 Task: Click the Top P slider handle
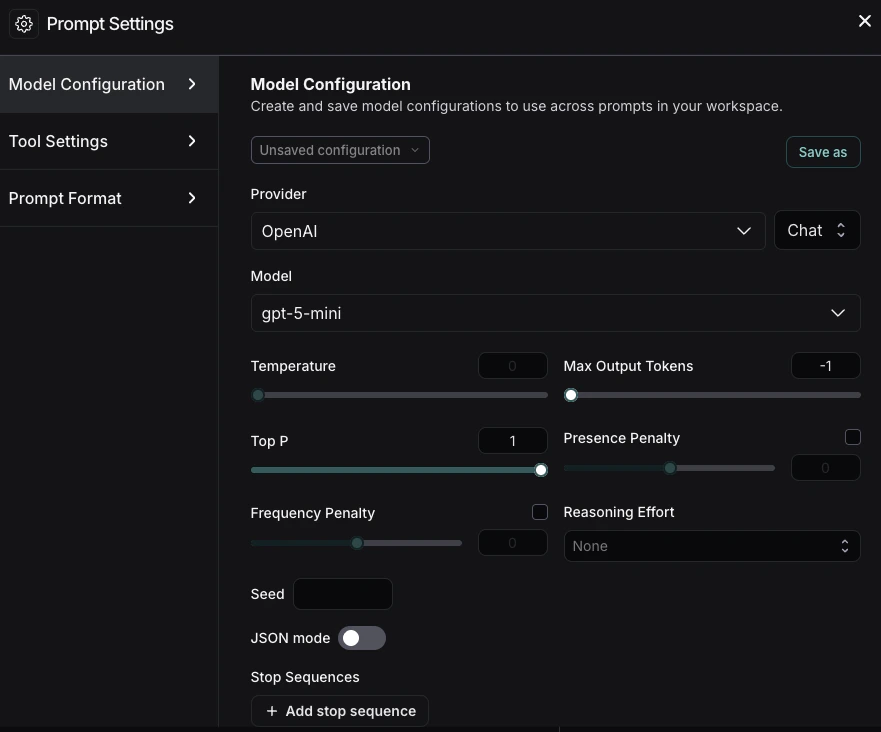(x=541, y=470)
